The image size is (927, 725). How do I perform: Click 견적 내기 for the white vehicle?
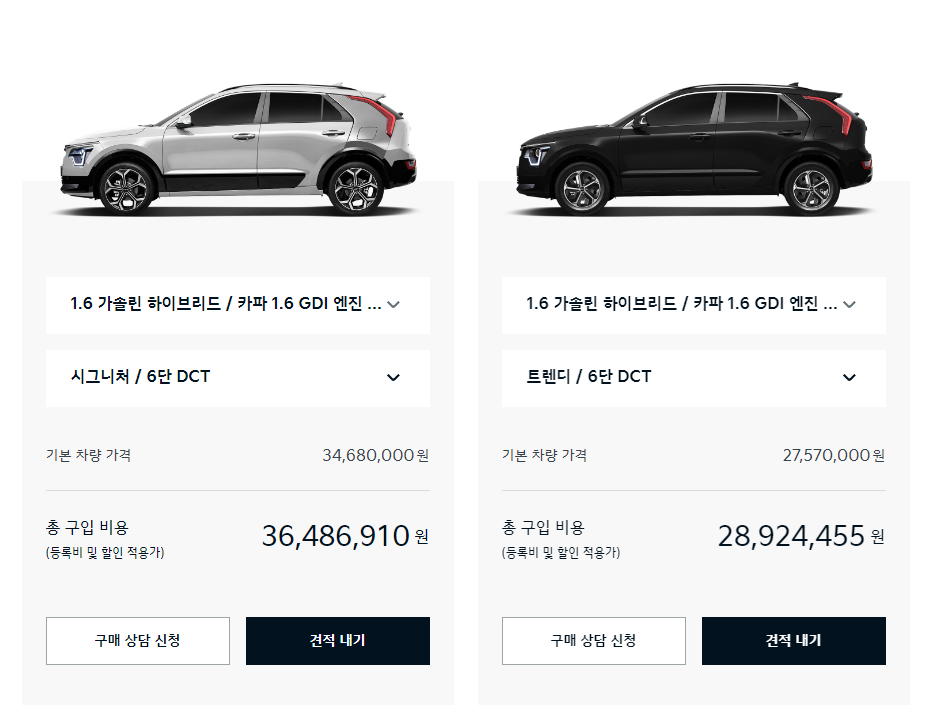(337, 641)
